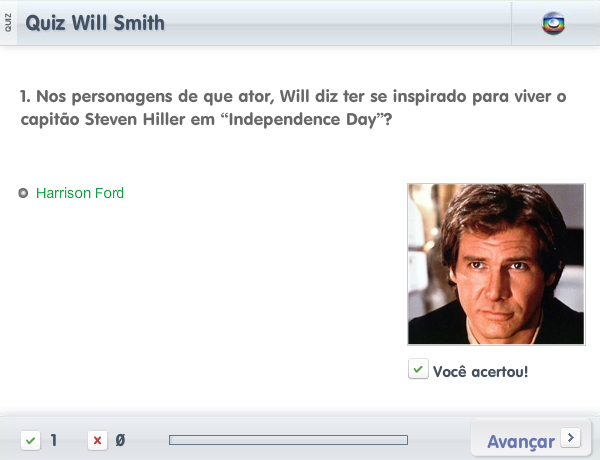
Task: Click the question 1 text
Action: pyautogui.click(x=293, y=108)
